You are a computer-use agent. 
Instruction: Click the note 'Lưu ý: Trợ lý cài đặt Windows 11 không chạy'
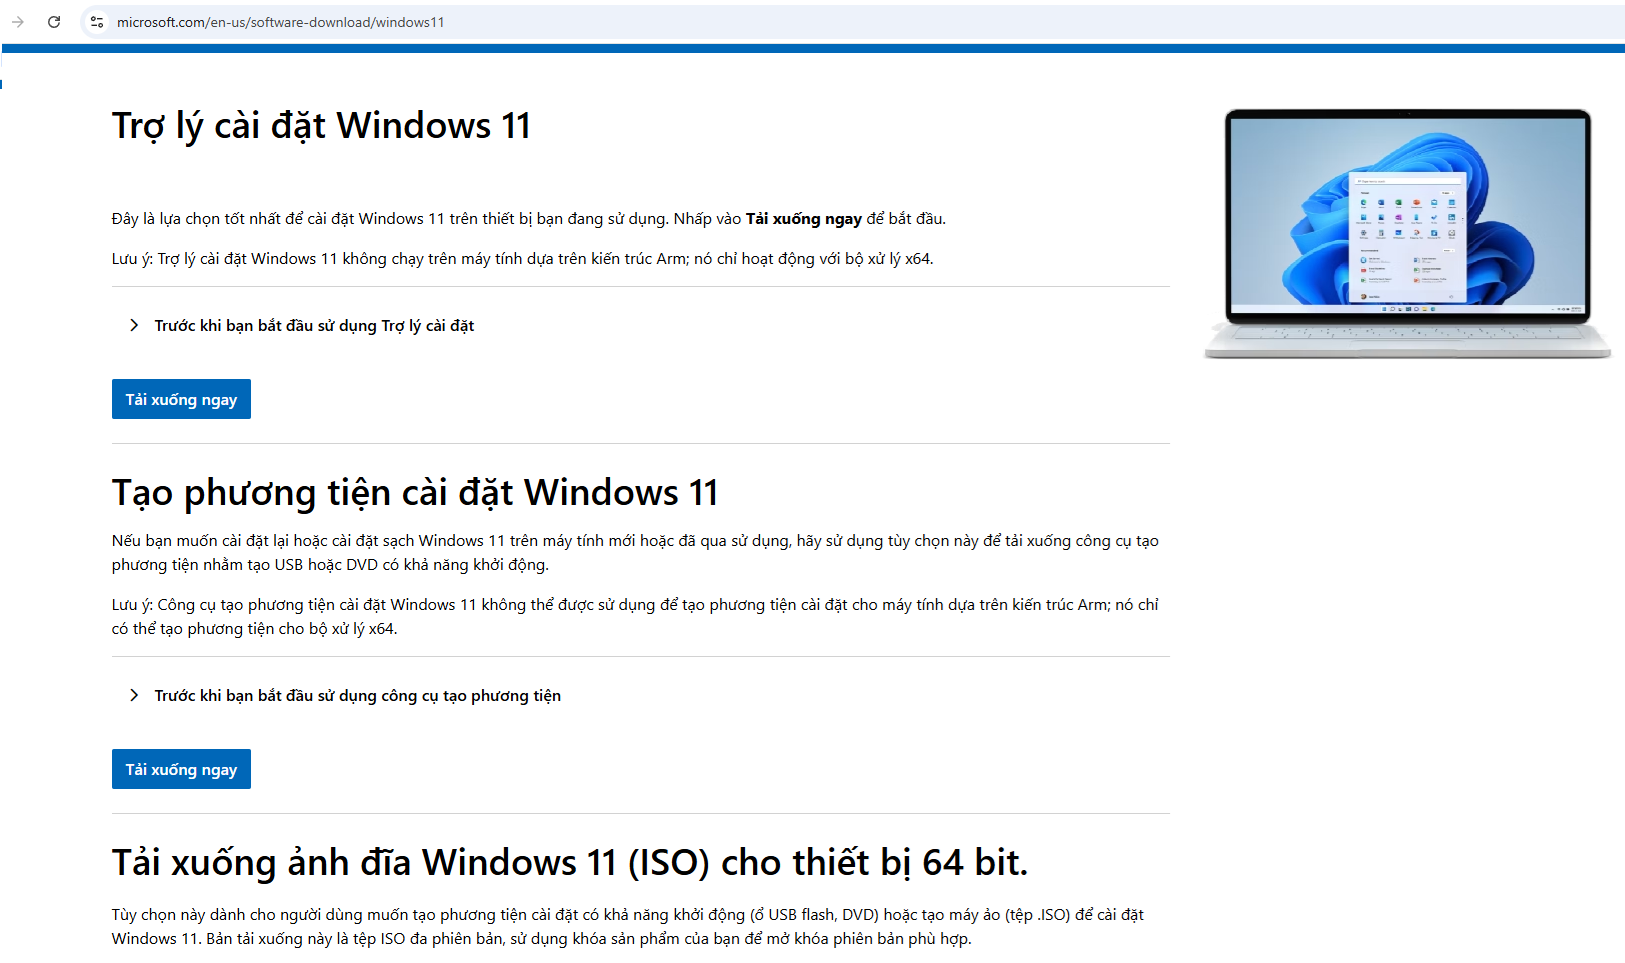pyautogui.click(x=523, y=259)
